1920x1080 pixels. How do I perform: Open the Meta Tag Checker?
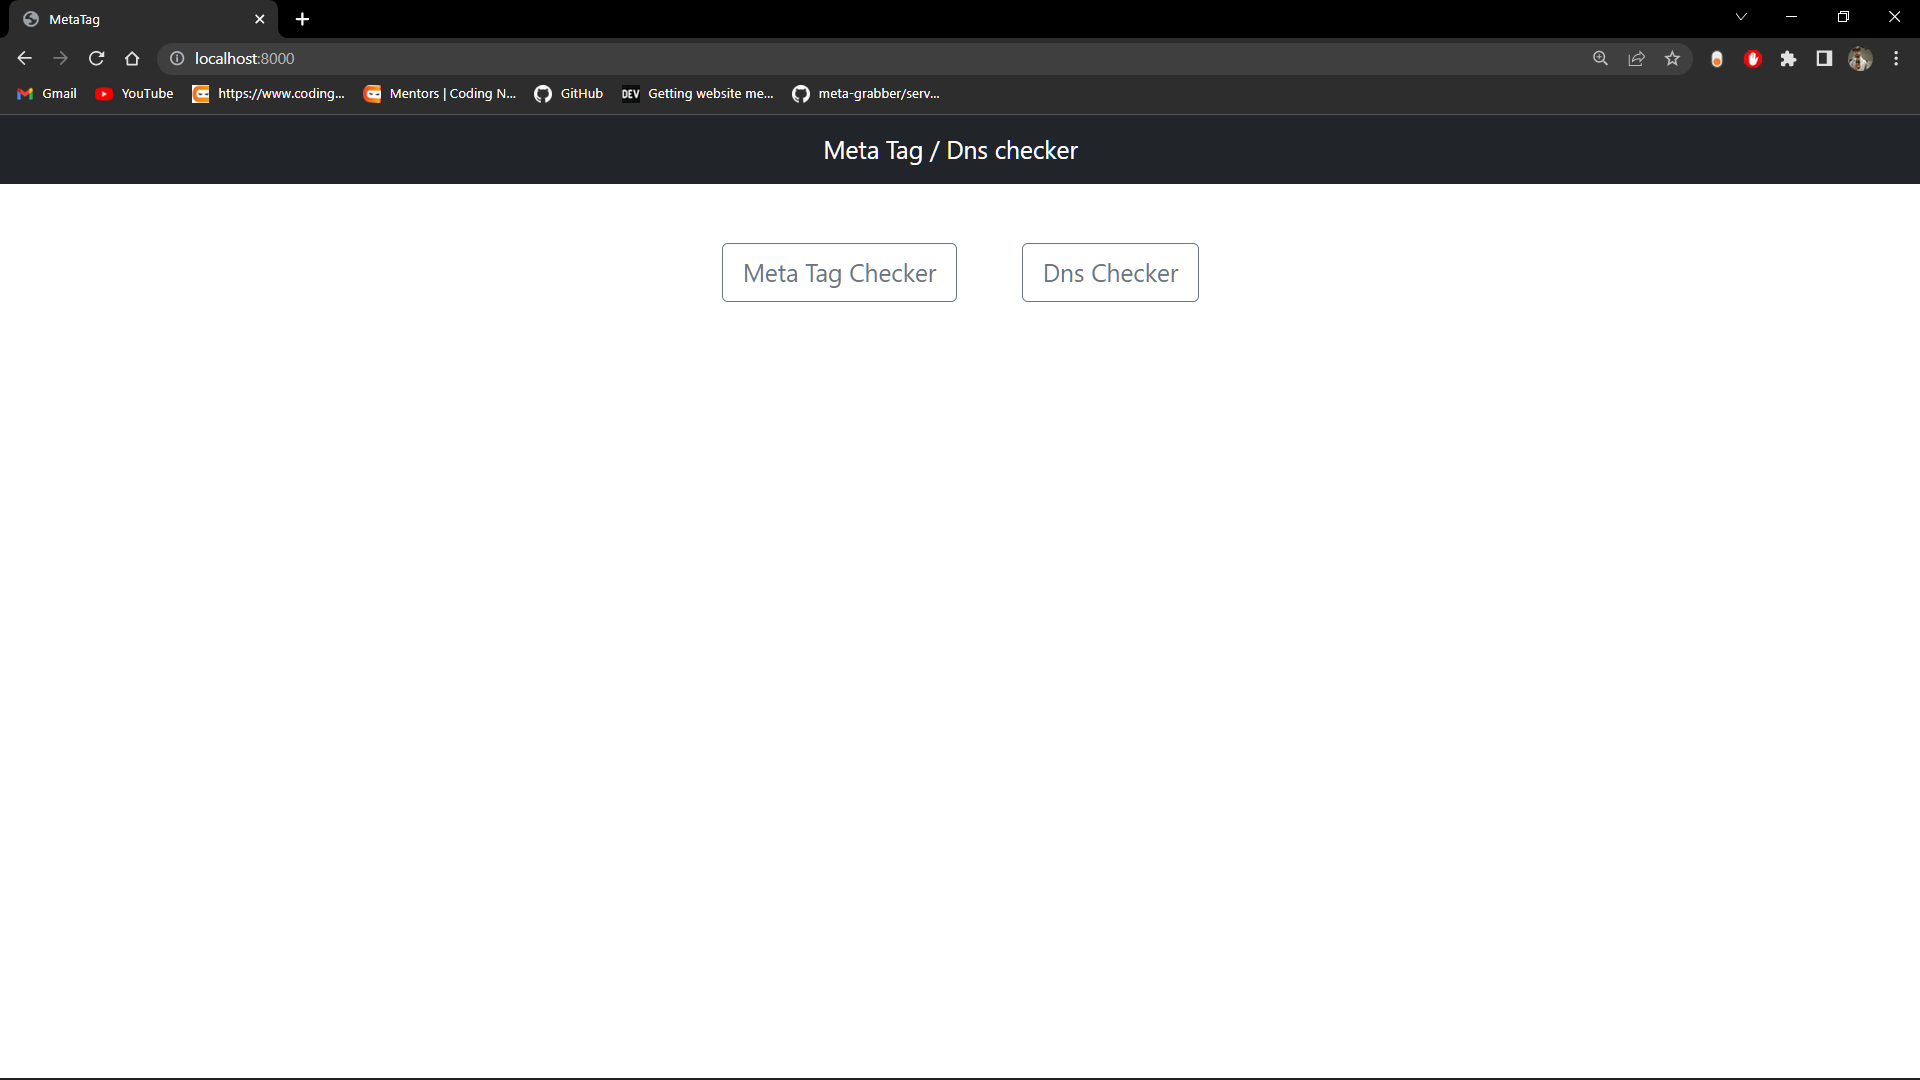(839, 272)
